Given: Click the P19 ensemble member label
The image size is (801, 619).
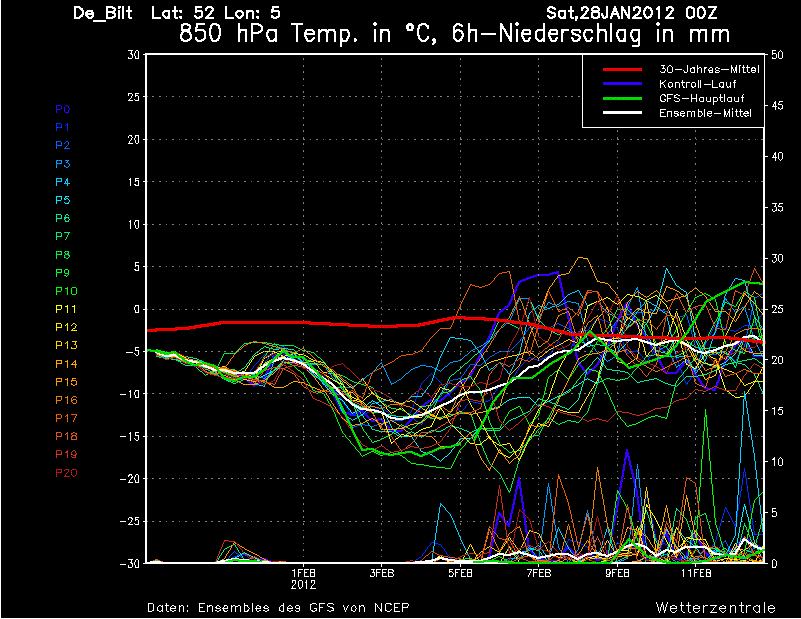Looking at the screenshot, I should click(x=66, y=455).
